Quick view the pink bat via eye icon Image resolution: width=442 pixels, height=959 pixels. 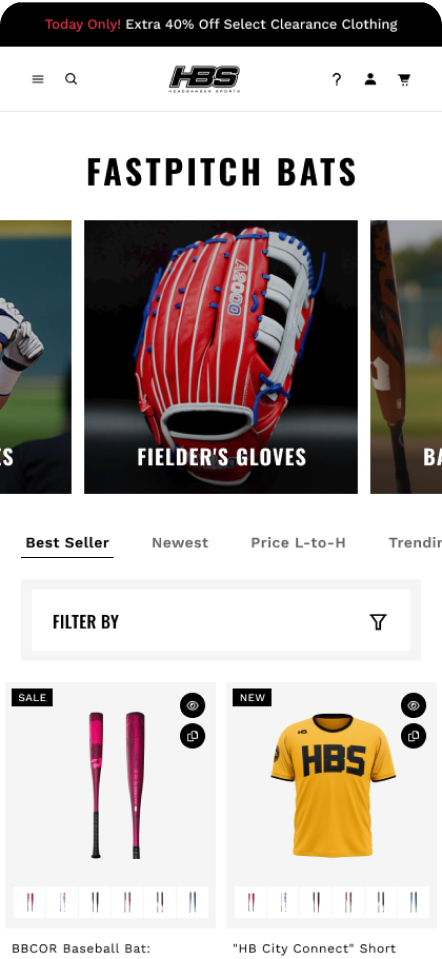193,706
